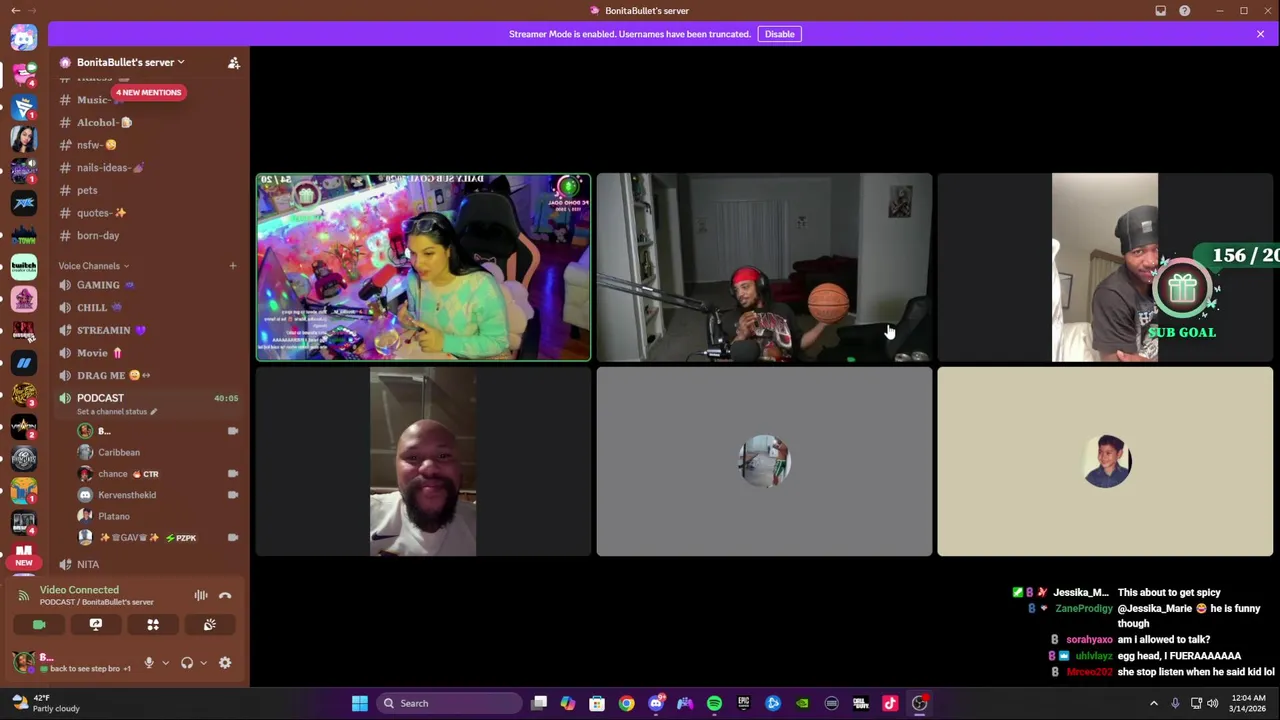Open the Twitch server icon
The height and width of the screenshot is (720, 1280).
24,267
